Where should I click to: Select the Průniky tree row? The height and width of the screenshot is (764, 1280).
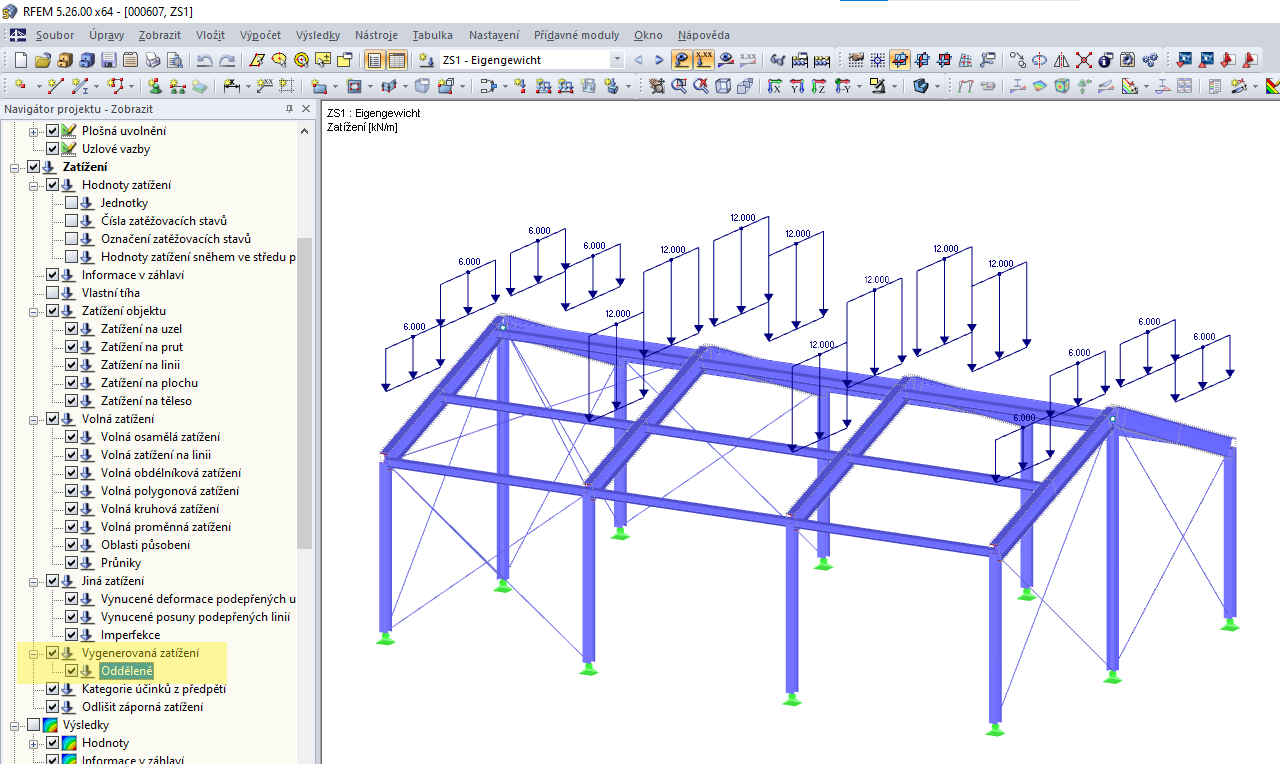point(121,563)
